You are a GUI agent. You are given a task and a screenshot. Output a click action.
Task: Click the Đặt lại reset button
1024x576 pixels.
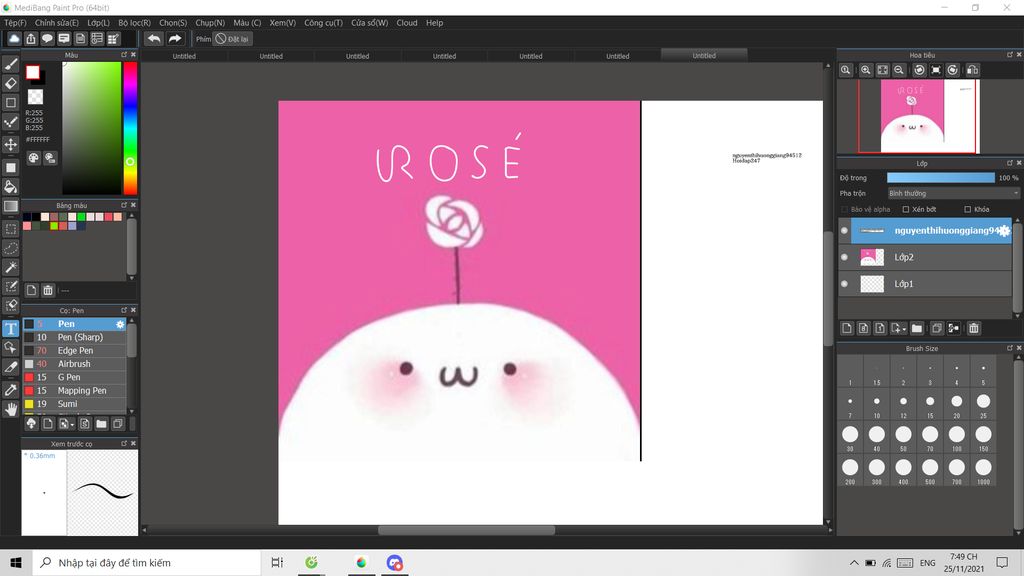pos(232,39)
